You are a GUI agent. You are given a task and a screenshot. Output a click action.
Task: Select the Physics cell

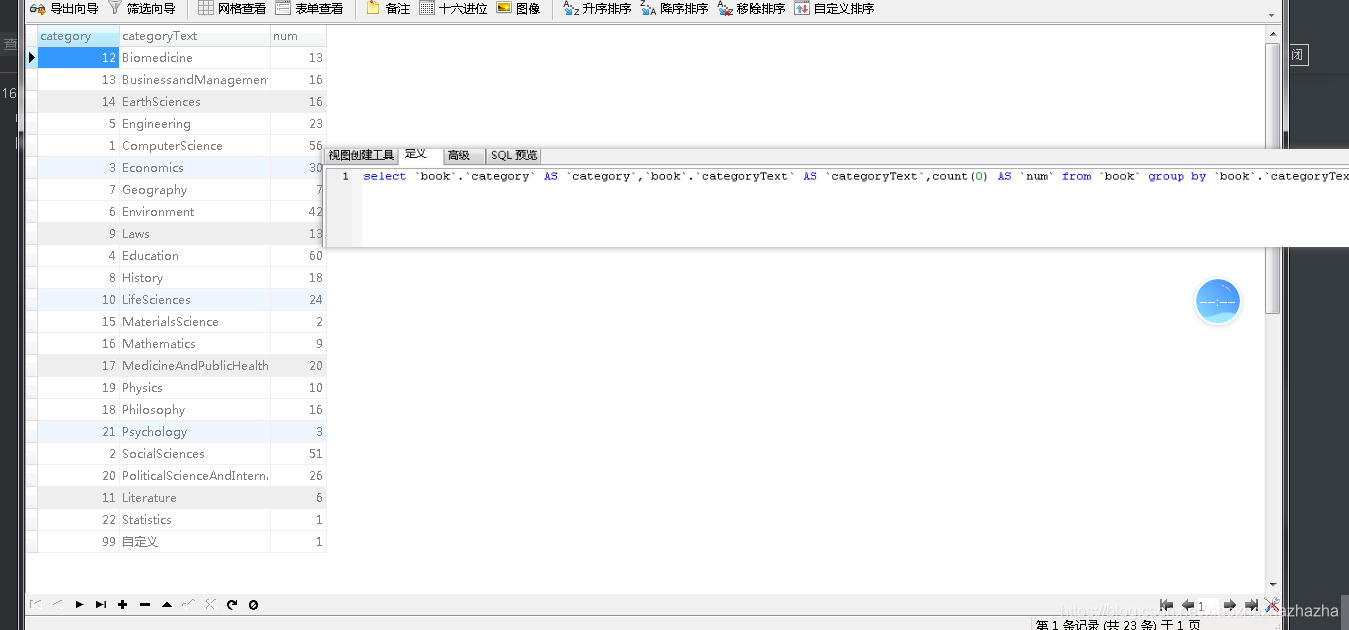(195, 388)
